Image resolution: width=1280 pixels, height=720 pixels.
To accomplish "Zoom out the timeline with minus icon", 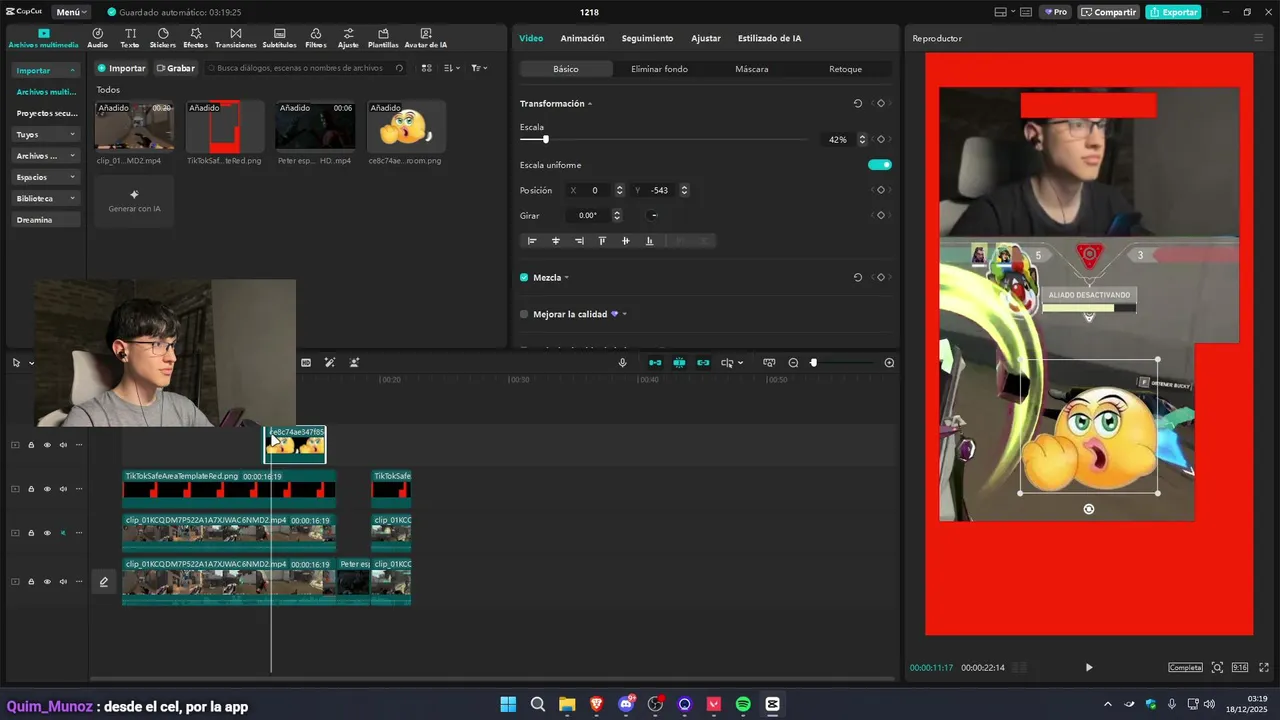I will click(793, 363).
